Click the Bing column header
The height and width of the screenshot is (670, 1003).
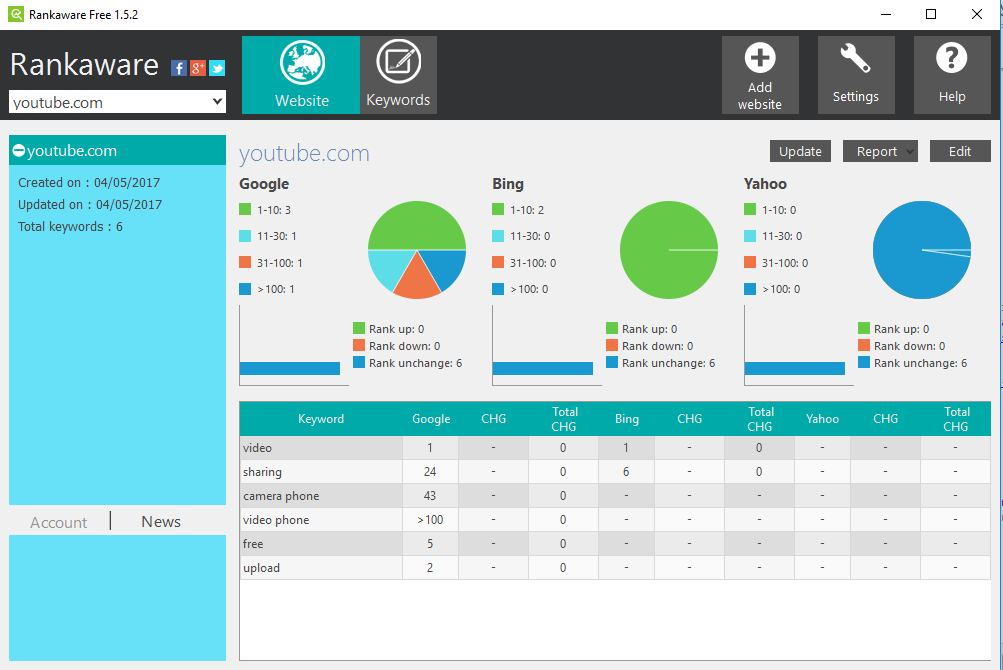click(627, 419)
